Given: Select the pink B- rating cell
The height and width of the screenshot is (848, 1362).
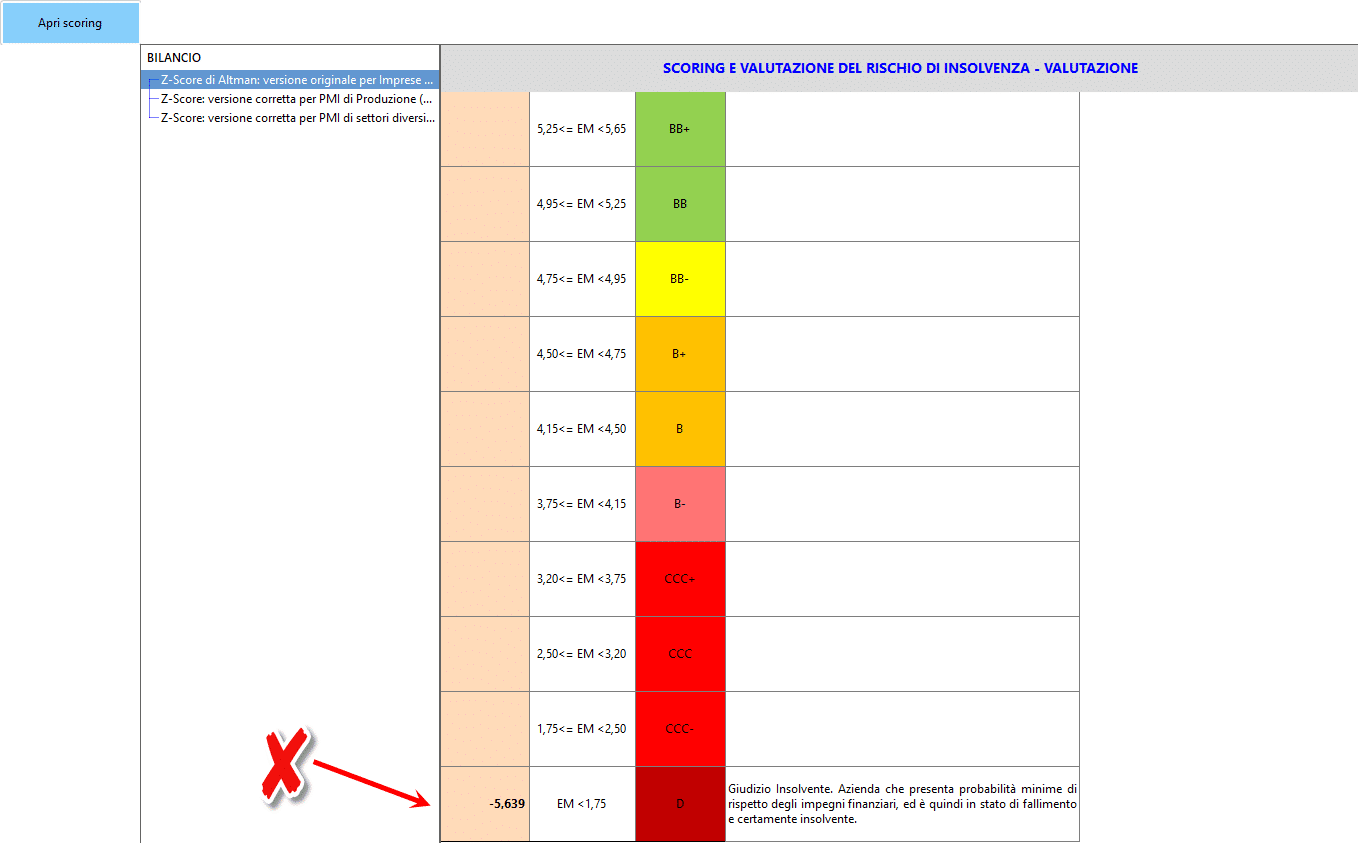Looking at the screenshot, I should (x=680, y=504).
